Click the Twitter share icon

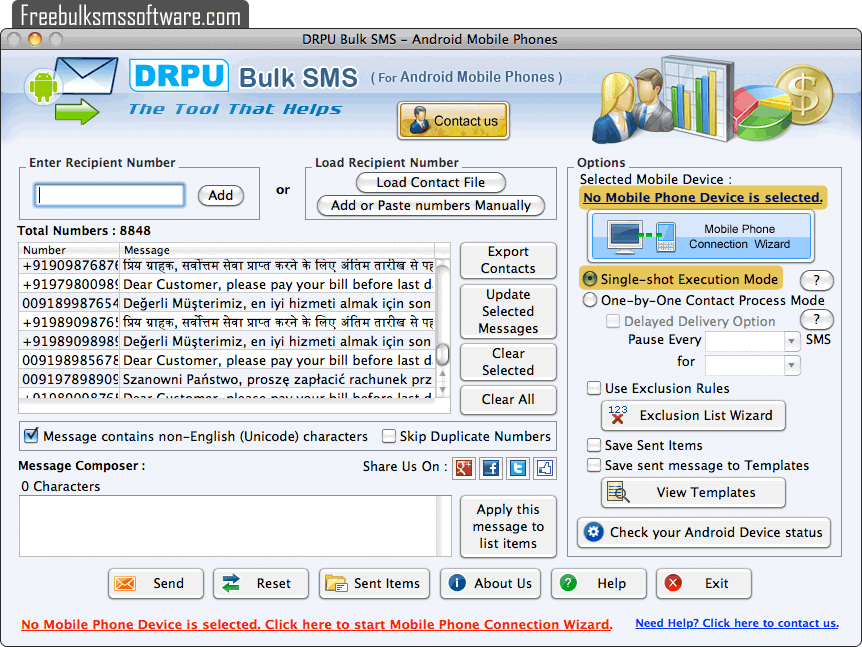[518, 467]
